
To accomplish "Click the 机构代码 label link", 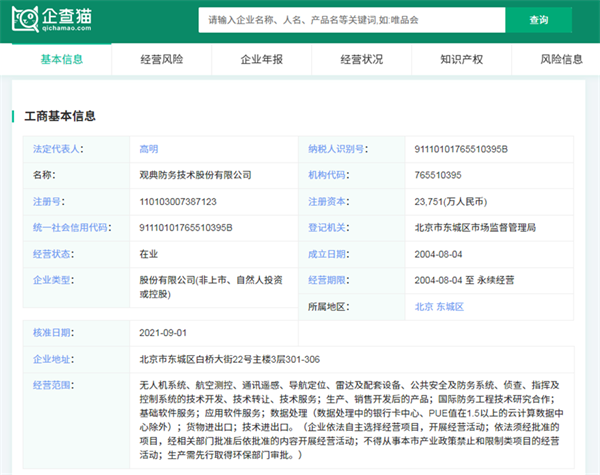I will [x=327, y=175].
